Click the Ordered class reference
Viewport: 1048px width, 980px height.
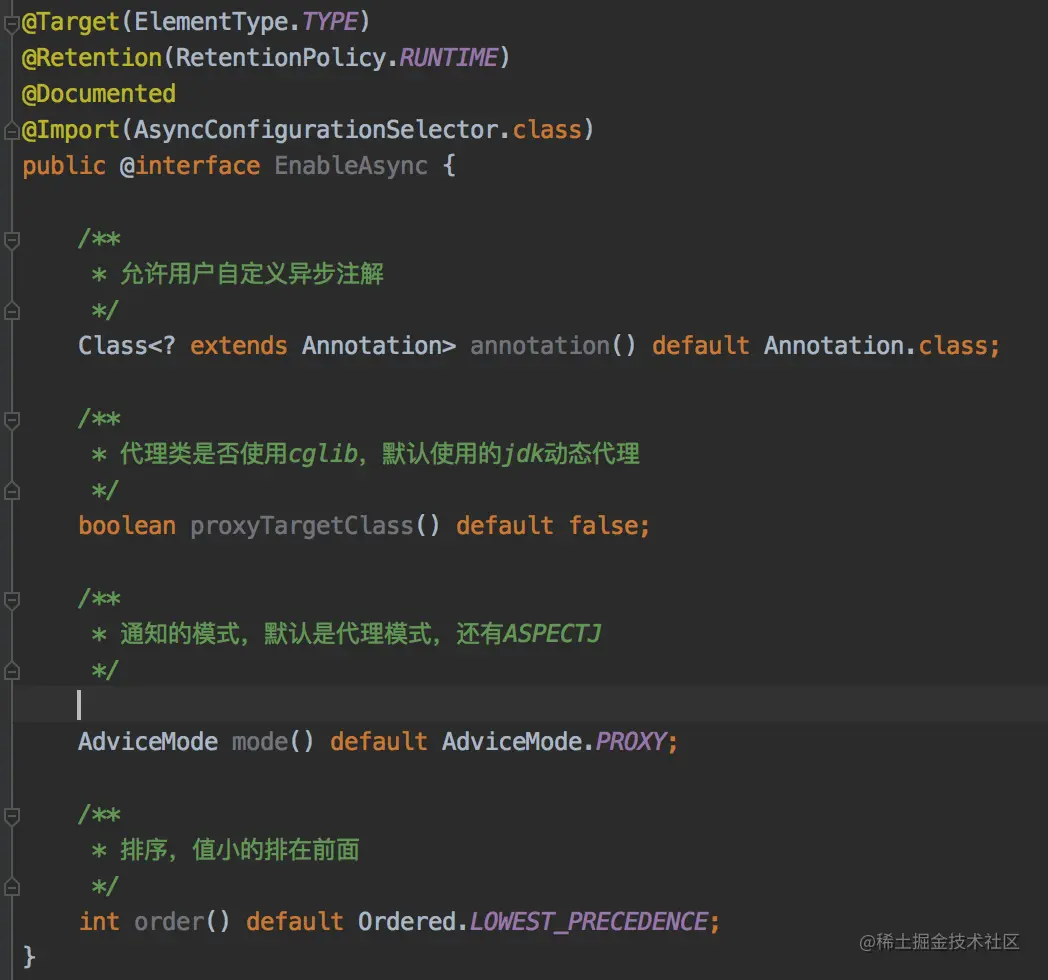[406, 922]
